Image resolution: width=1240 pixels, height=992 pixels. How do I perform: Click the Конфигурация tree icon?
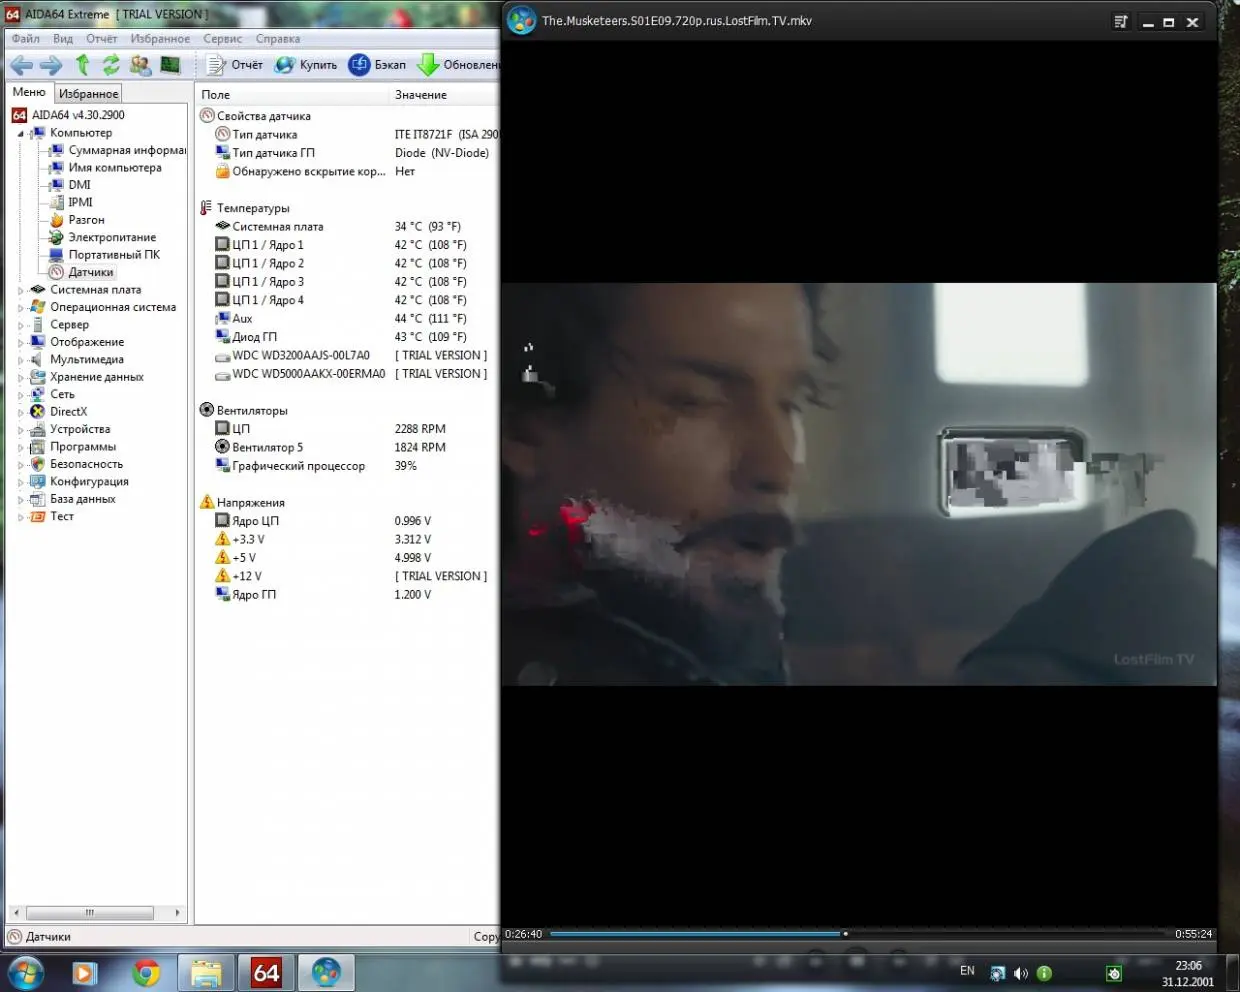[x=37, y=482]
